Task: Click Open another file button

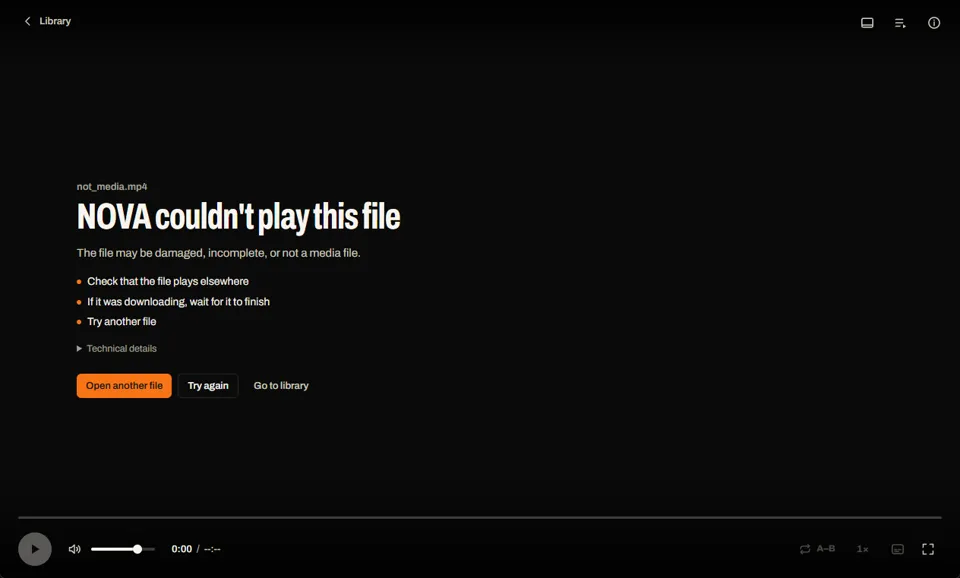Action: (124, 386)
